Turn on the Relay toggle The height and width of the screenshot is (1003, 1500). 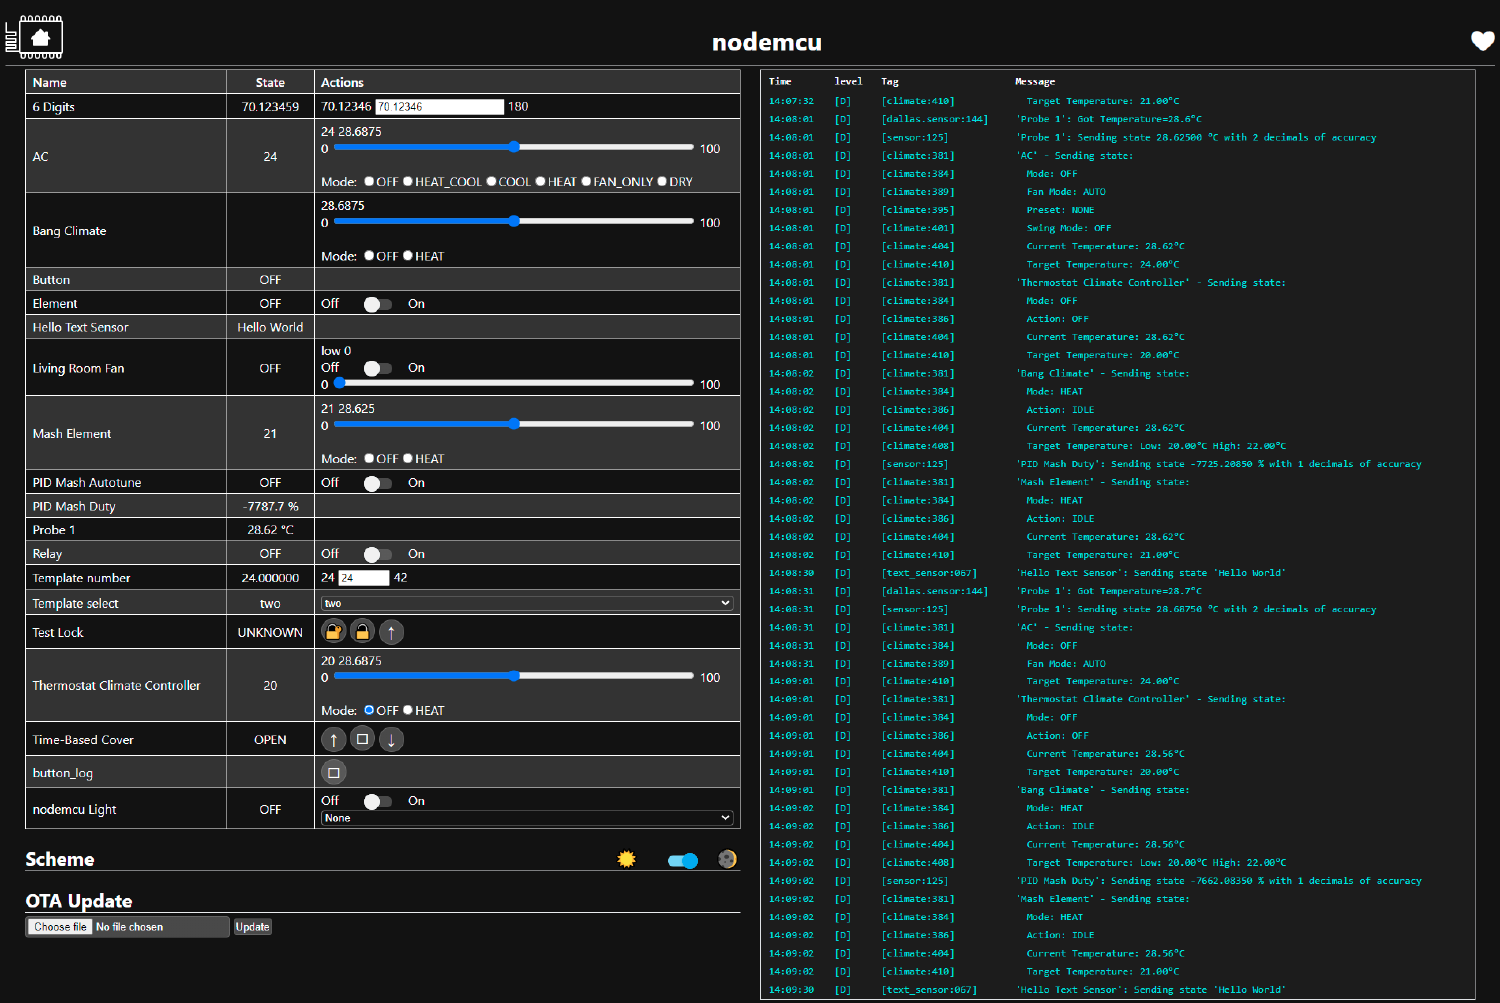[x=377, y=553]
